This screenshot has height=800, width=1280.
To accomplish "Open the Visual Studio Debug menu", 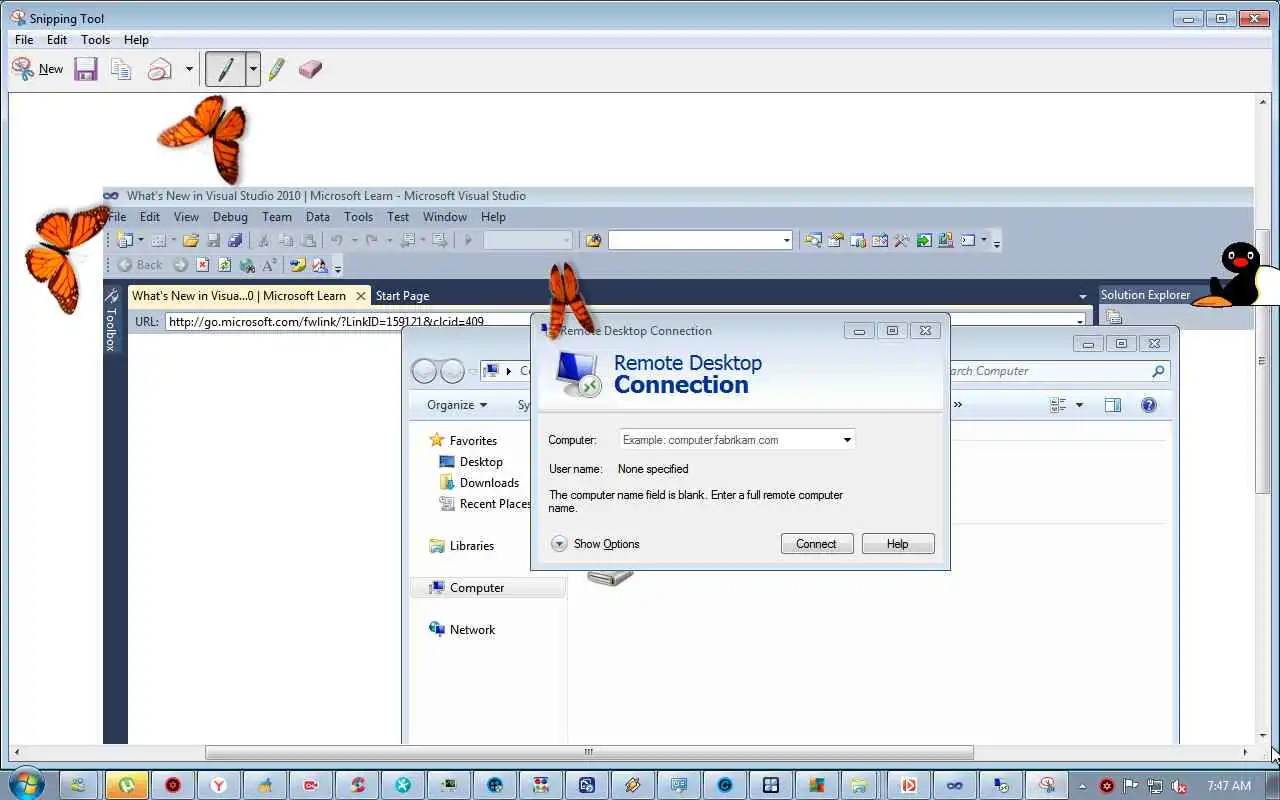I will pyautogui.click(x=230, y=216).
